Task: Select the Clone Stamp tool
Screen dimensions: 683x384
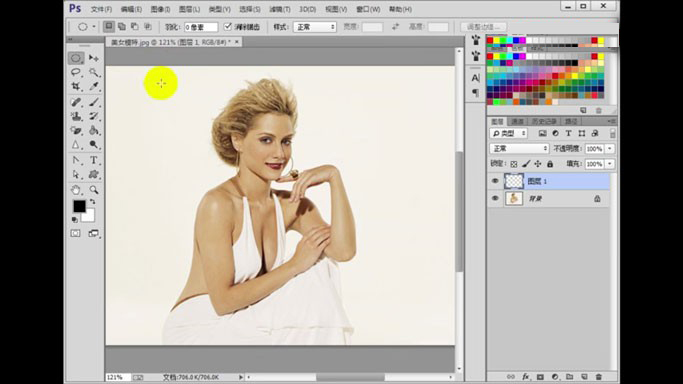Action: pos(76,116)
